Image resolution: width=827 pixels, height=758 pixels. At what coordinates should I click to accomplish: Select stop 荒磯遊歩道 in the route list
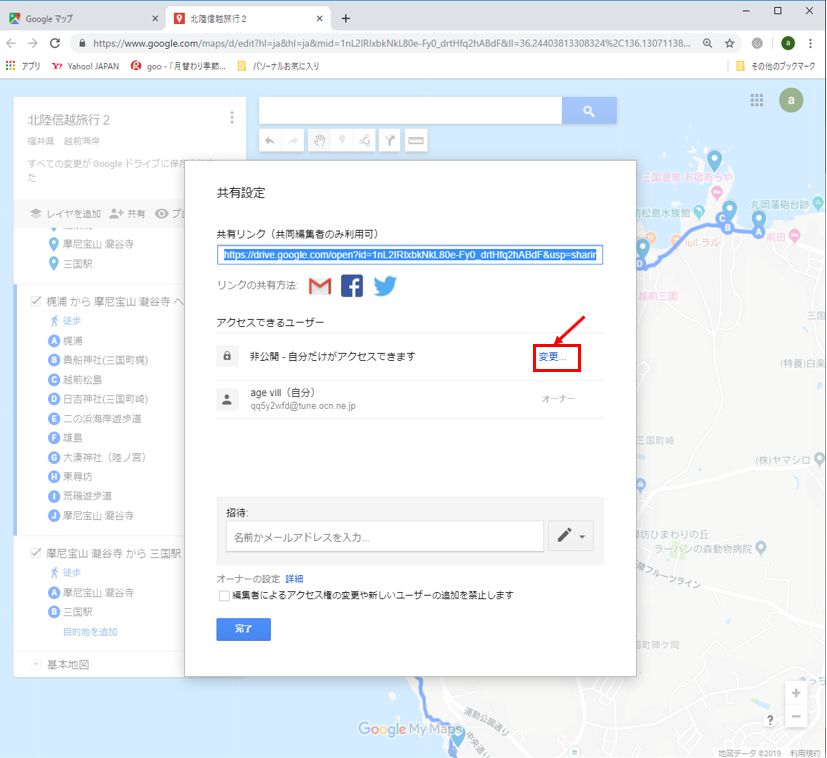coord(87,496)
